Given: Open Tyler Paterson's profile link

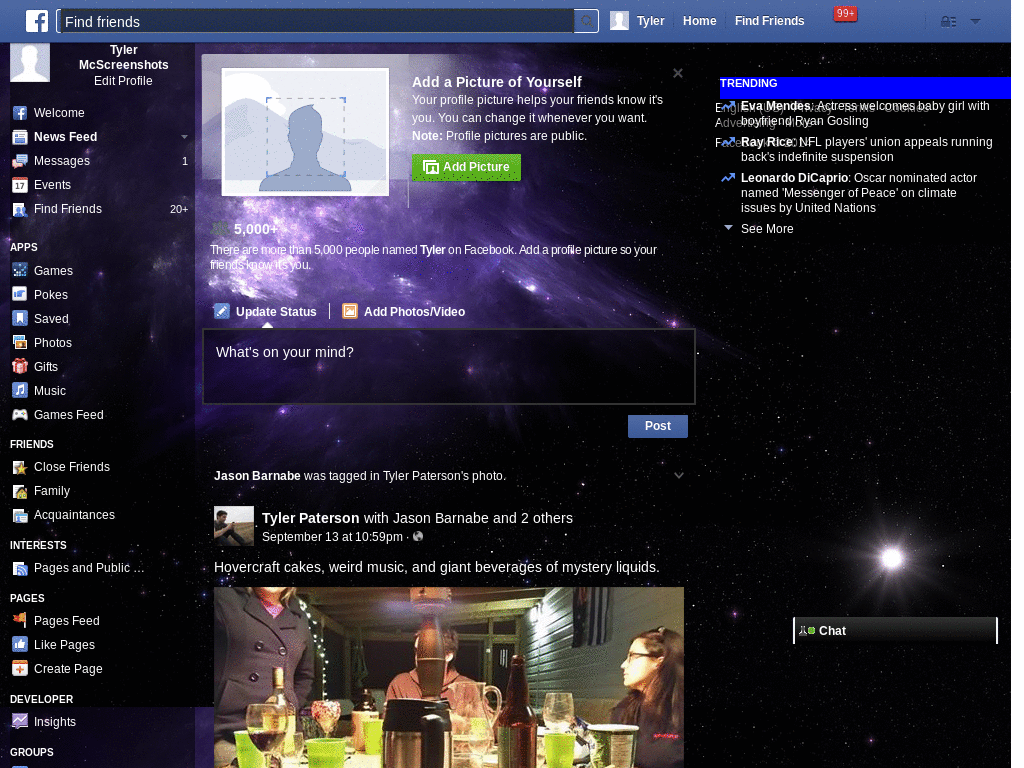Looking at the screenshot, I should (x=310, y=518).
